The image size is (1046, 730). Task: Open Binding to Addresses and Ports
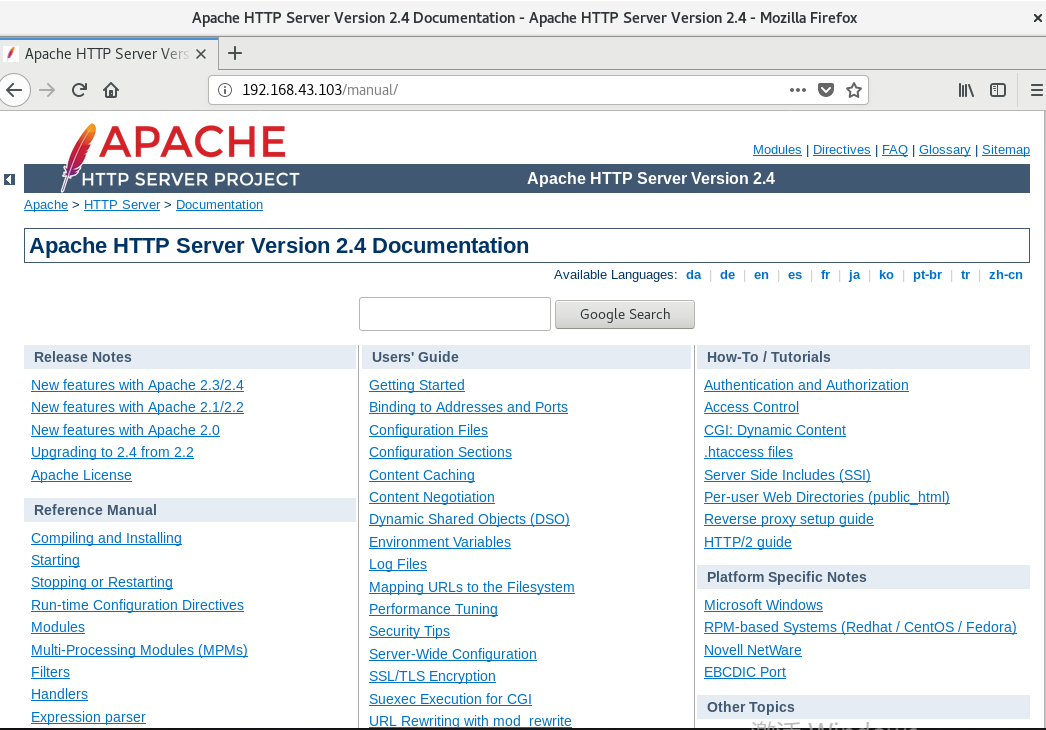coord(468,407)
